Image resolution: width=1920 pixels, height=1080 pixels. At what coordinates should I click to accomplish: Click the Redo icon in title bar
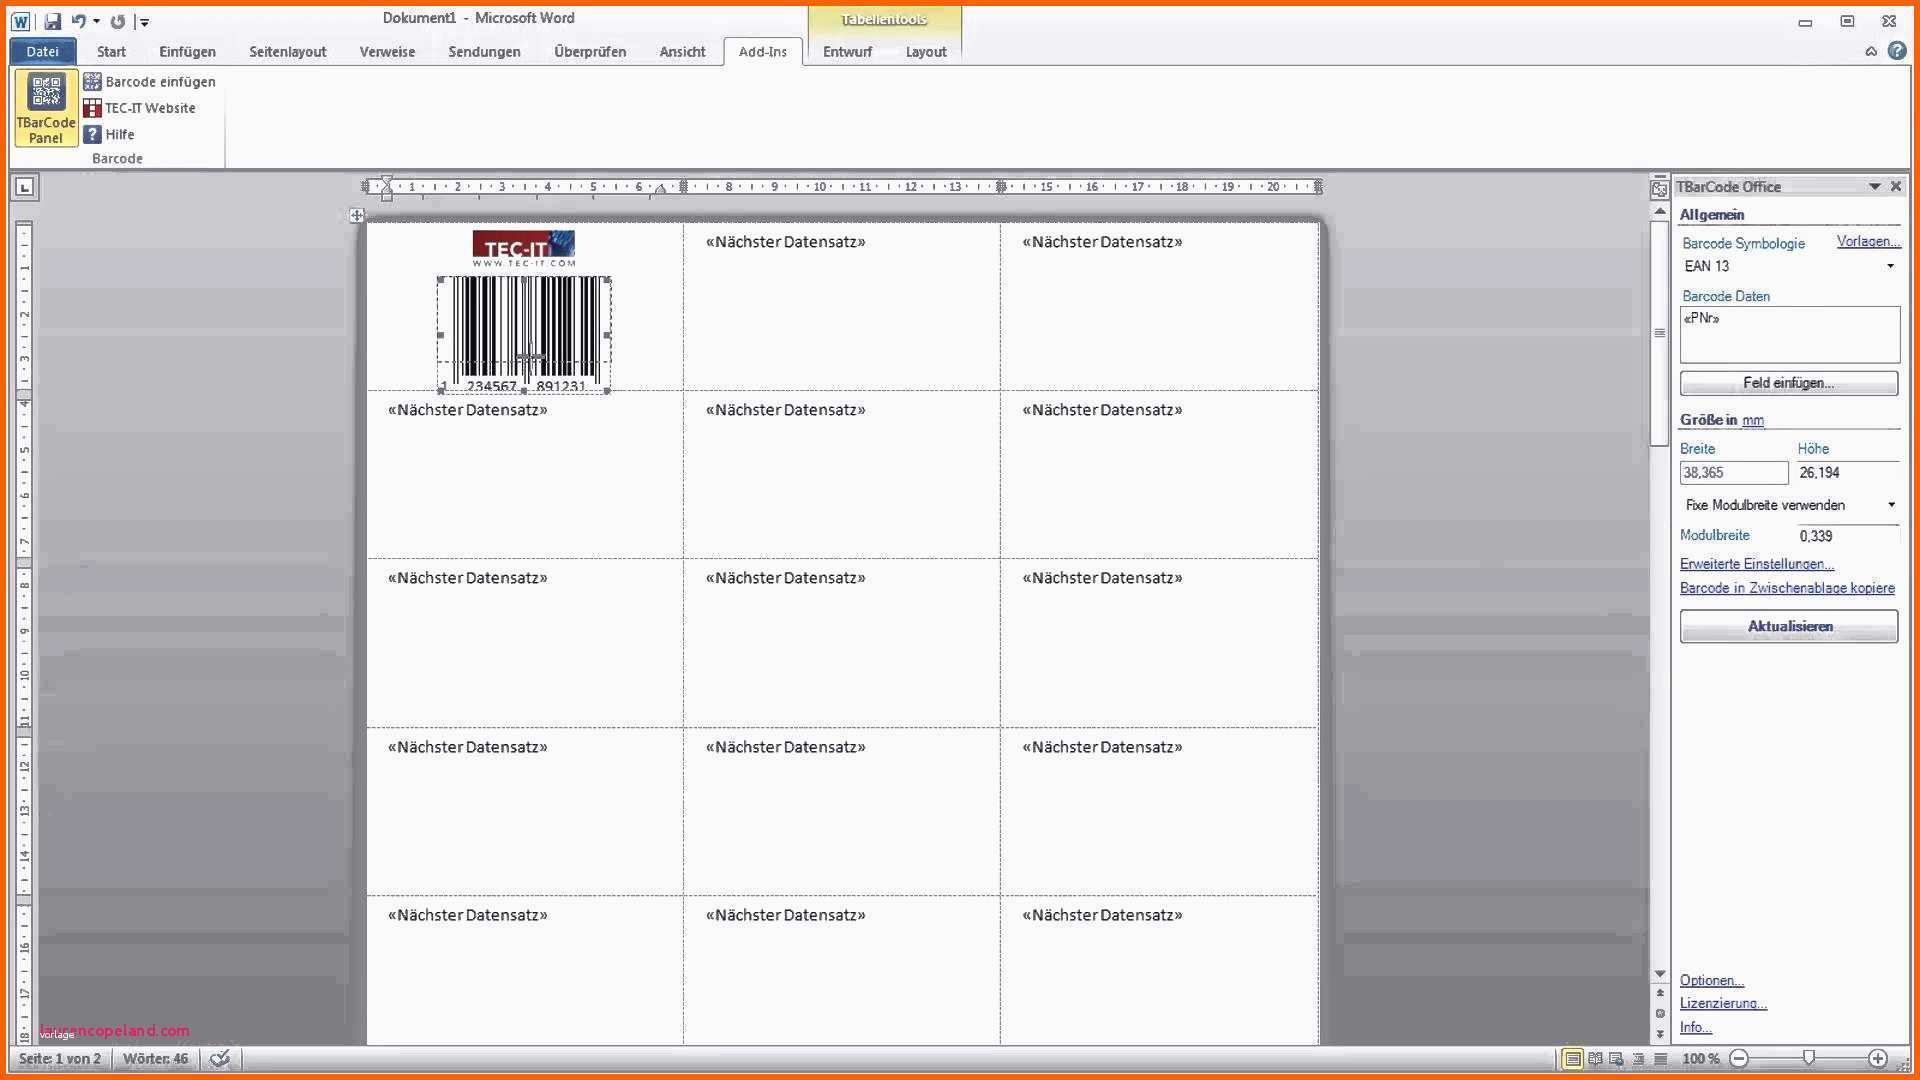(118, 21)
